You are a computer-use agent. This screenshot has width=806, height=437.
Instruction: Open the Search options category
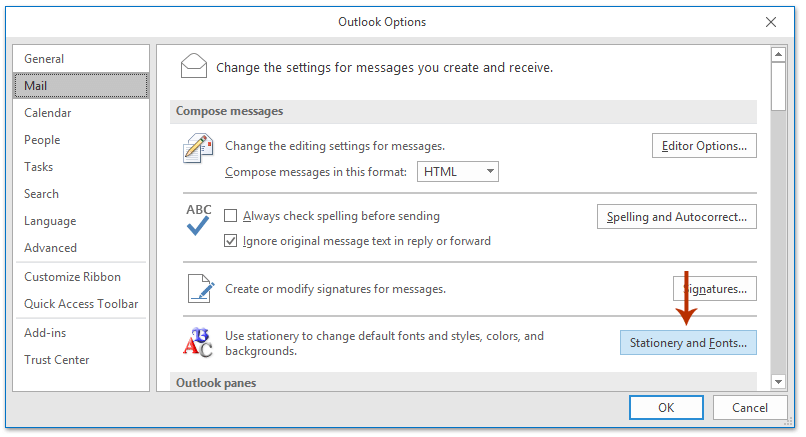[81, 194]
